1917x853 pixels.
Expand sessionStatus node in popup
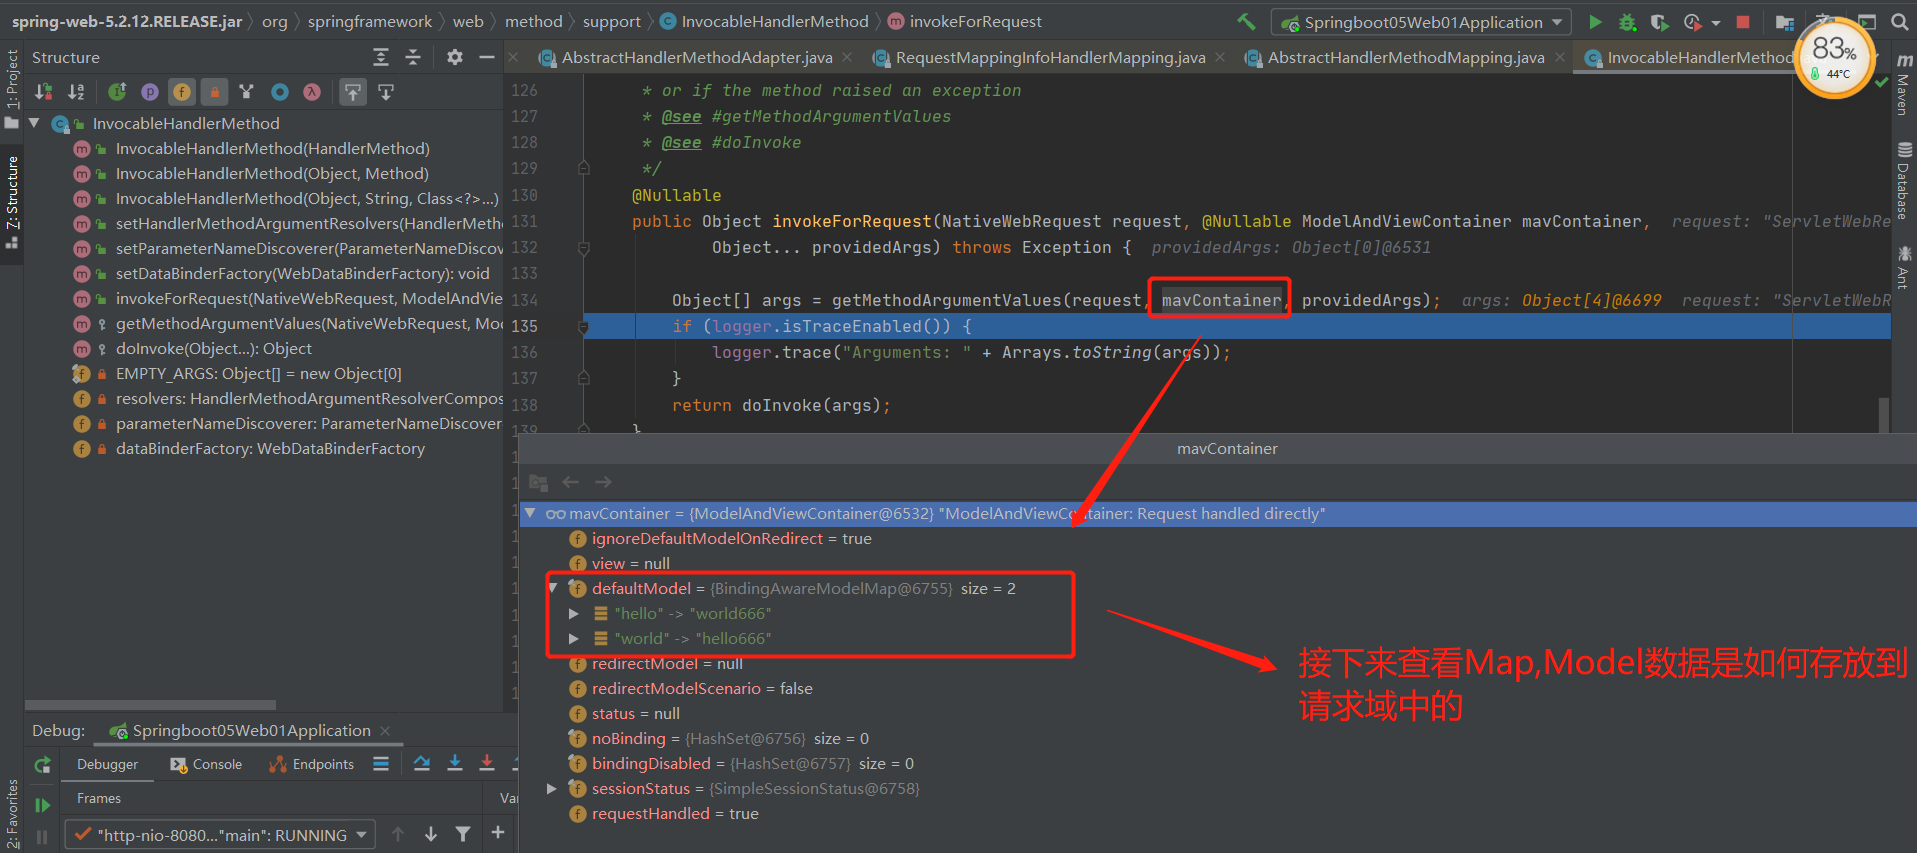(551, 788)
